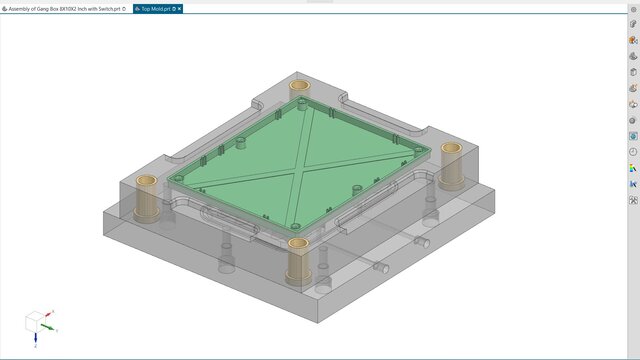Open the resource bar settings gear

tap(633, 10)
